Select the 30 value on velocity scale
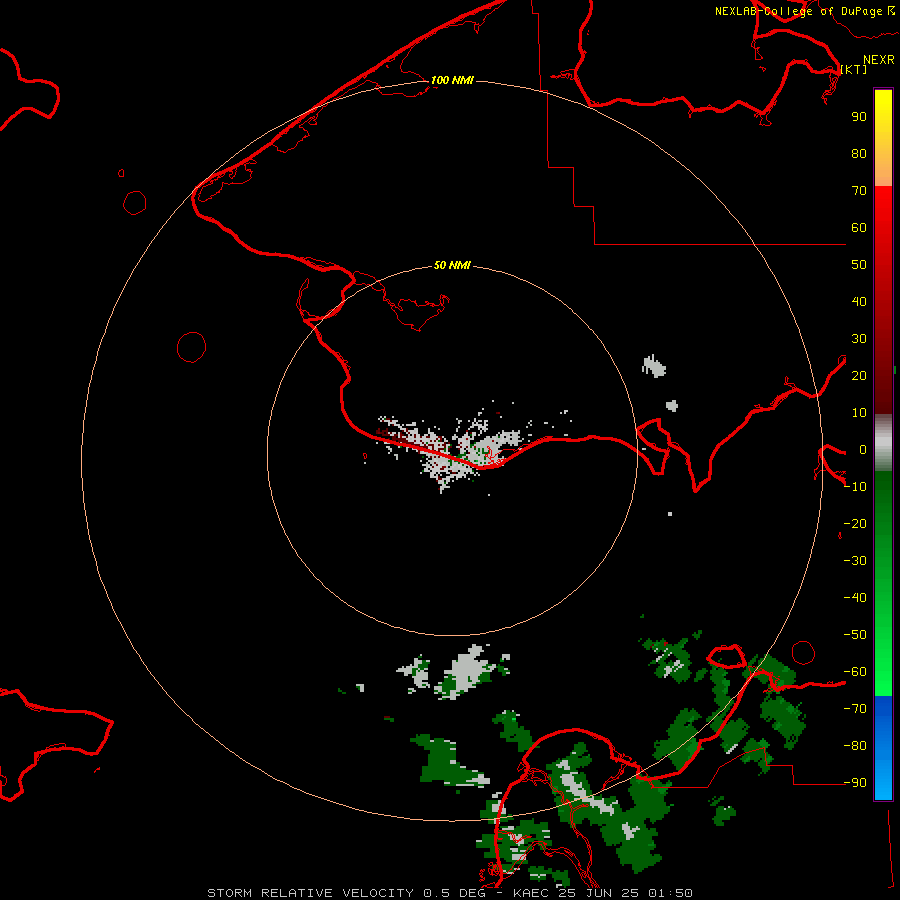Image resolution: width=900 pixels, height=900 pixels. pyautogui.click(x=859, y=339)
